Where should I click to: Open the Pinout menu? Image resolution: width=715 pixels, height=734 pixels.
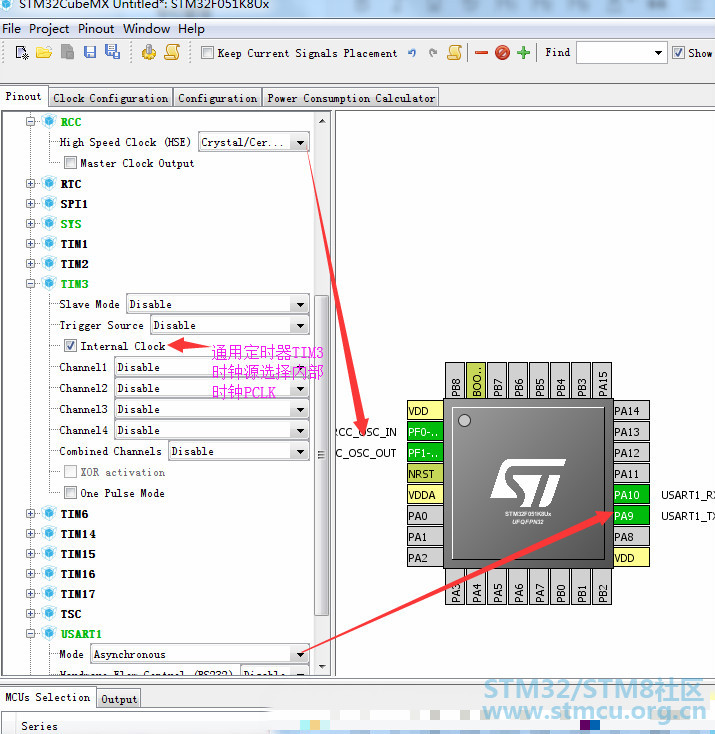[x=96, y=29]
